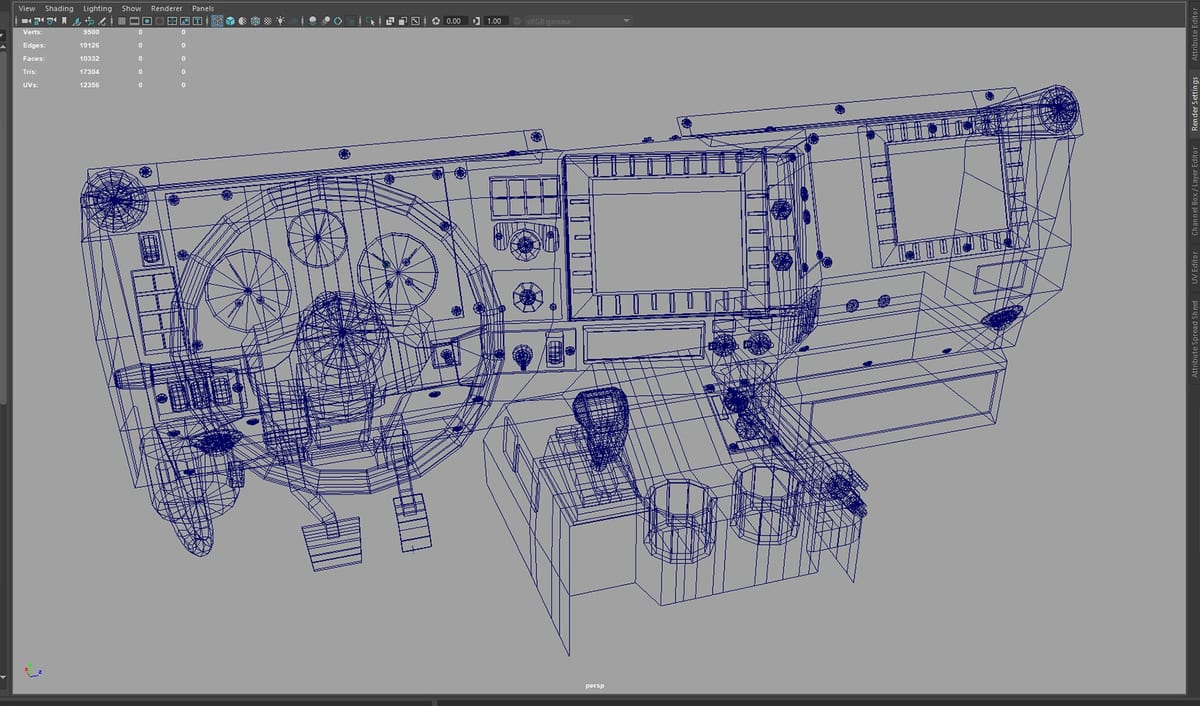Image resolution: width=1200 pixels, height=706 pixels.
Task: Open the Attribute Editor side tab
Action: (x=1194, y=33)
